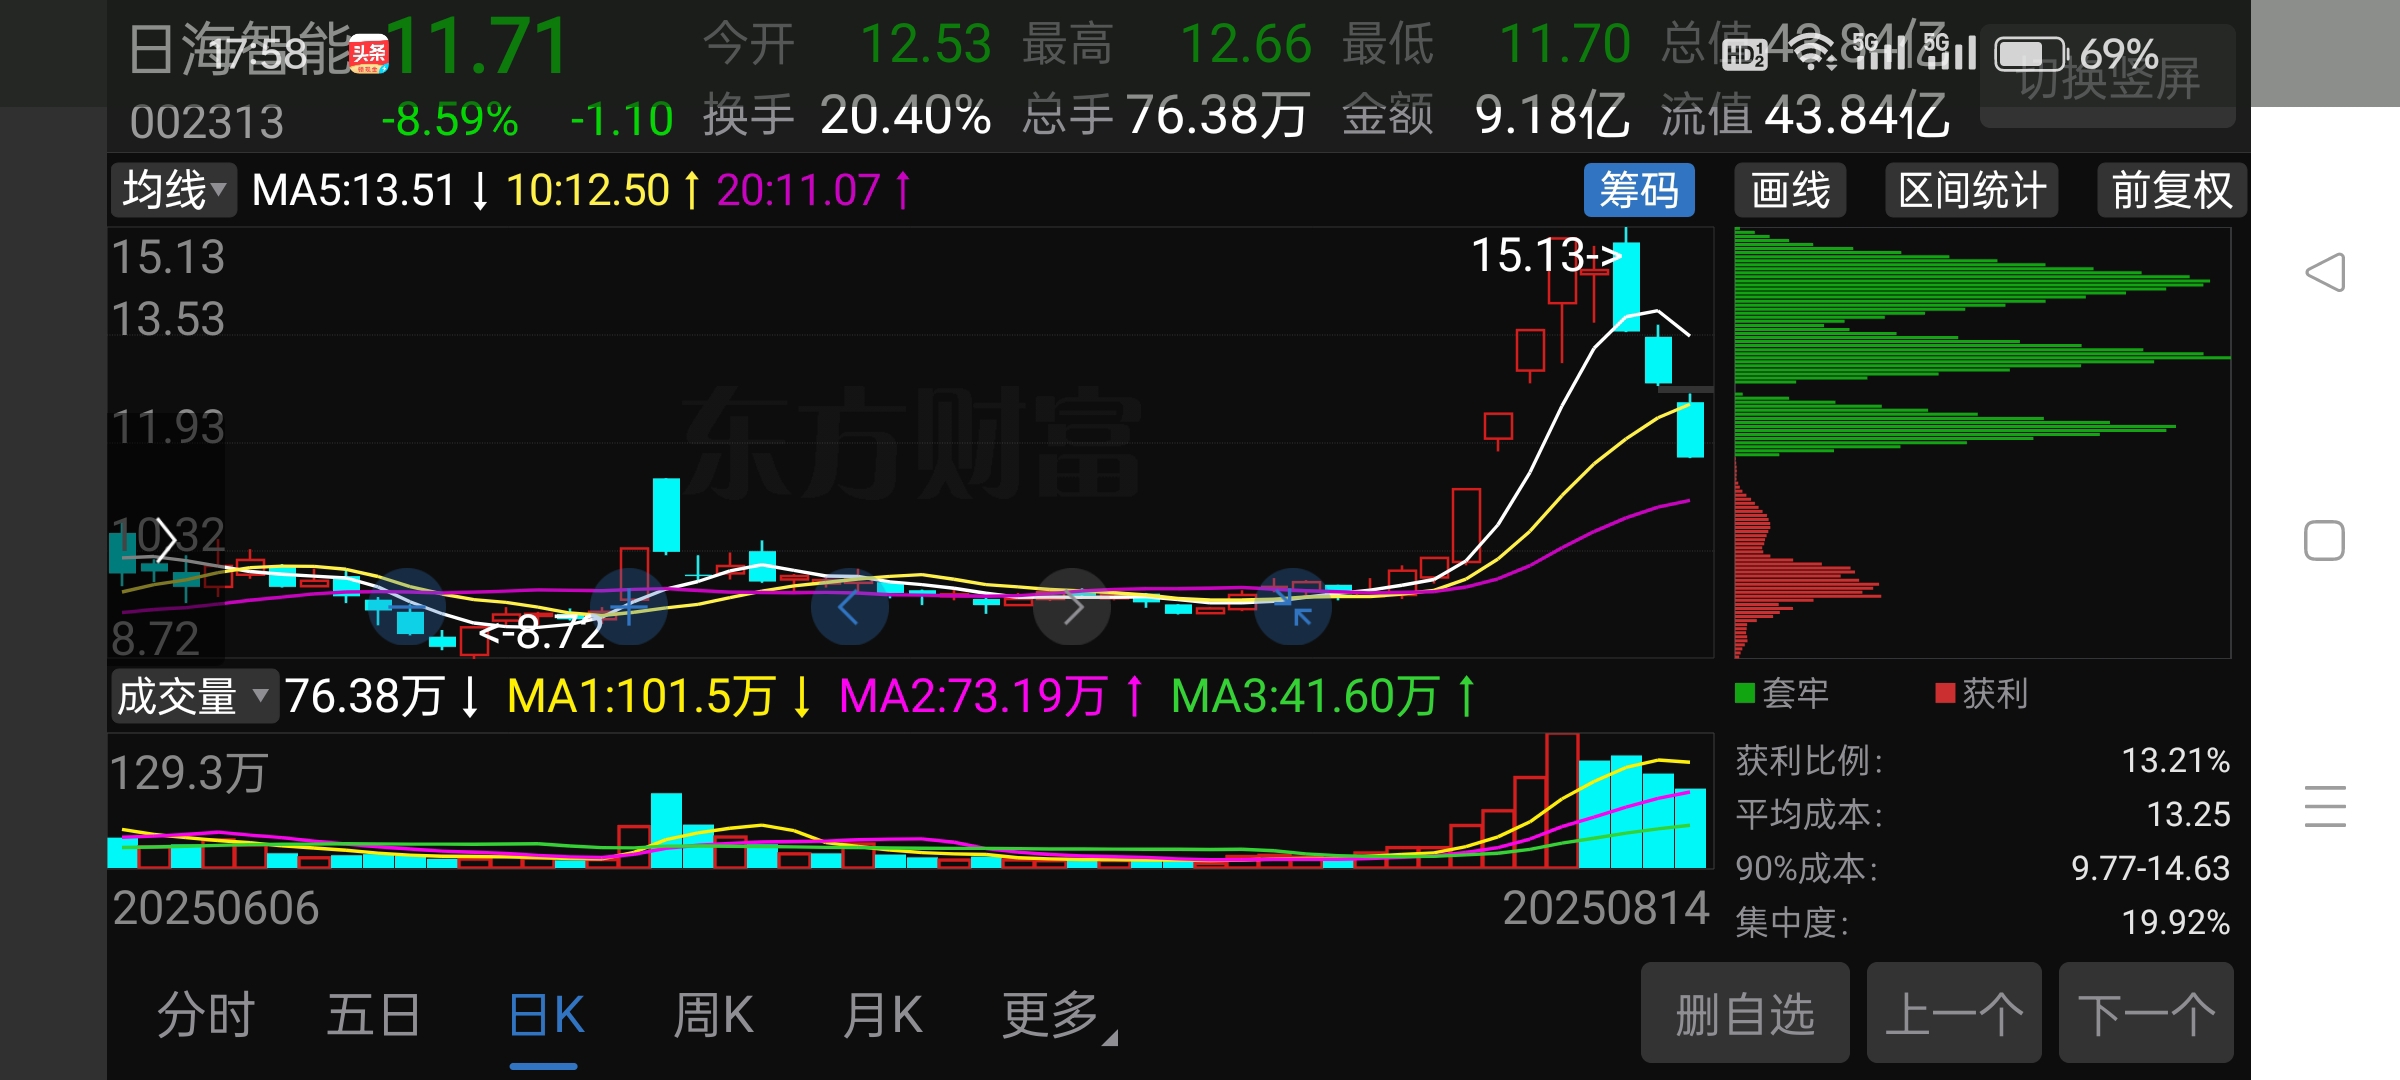This screenshot has height=1080, width=2400.
Task: Tap the 平均成本 13.25 value
Action: click(x=2189, y=815)
